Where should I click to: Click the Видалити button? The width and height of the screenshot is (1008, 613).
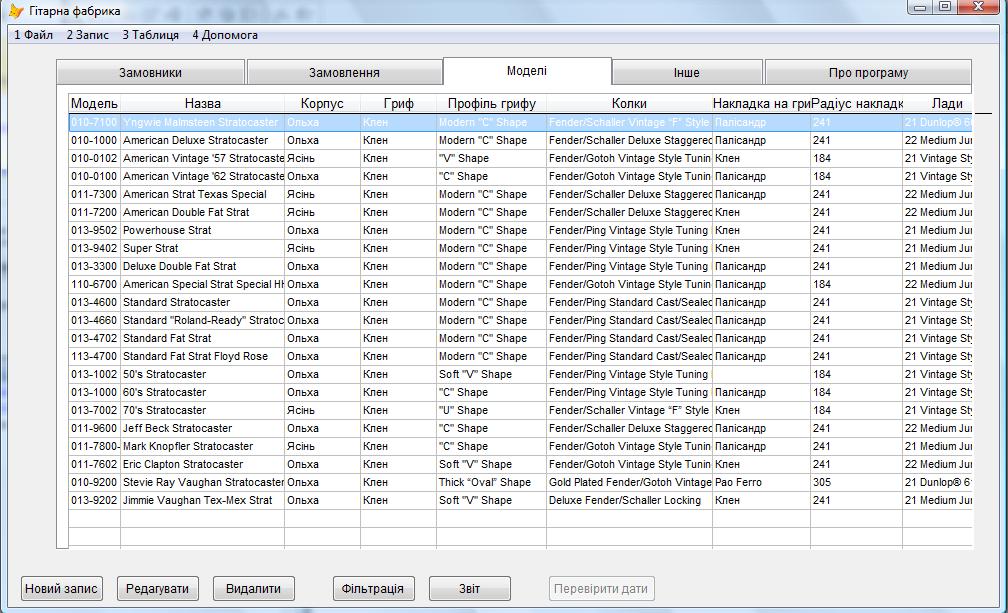253,589
